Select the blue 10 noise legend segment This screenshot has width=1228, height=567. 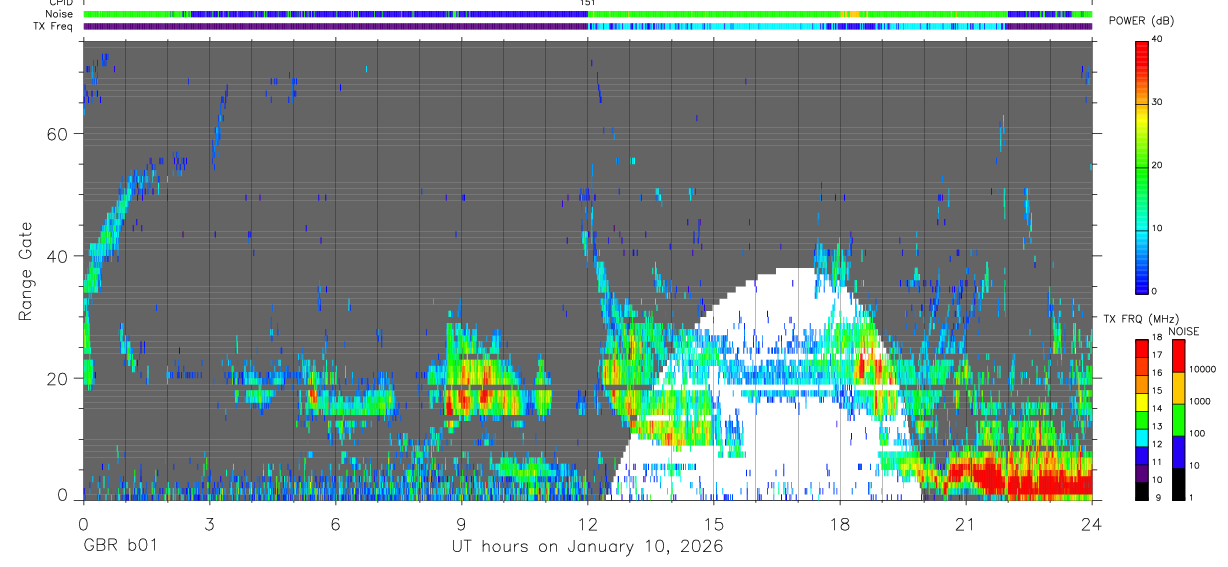[1178, 452]
